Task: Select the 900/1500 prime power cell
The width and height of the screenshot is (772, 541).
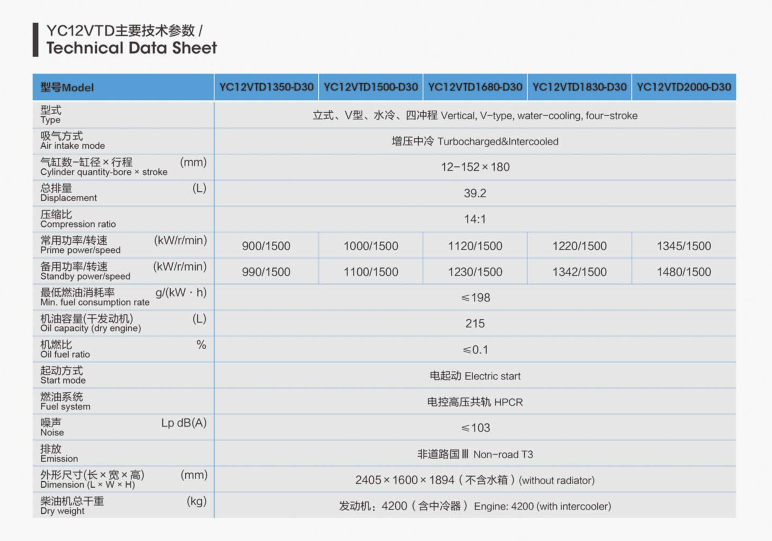Action: click(x=266, y=246)
